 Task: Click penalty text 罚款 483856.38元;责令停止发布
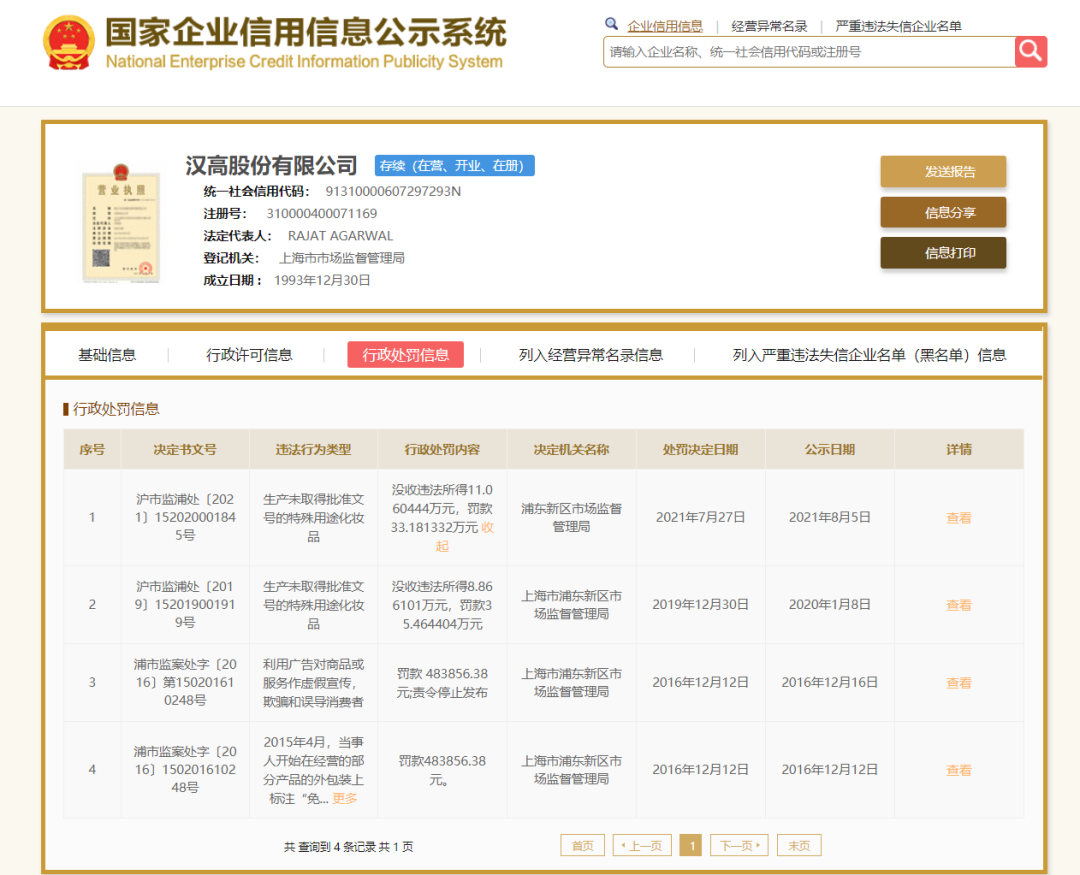tap(442, 683)
